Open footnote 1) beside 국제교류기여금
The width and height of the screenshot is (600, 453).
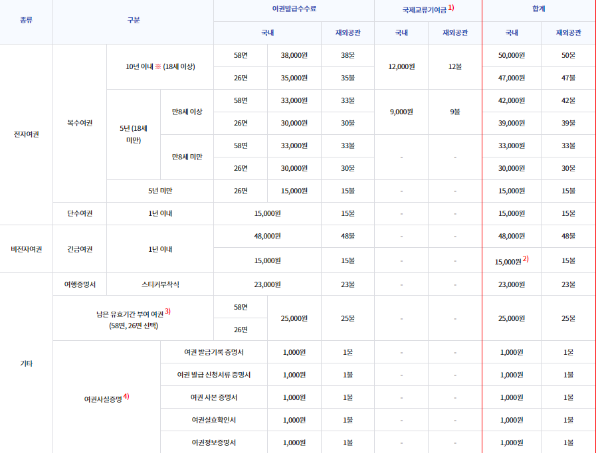point(451,8)
